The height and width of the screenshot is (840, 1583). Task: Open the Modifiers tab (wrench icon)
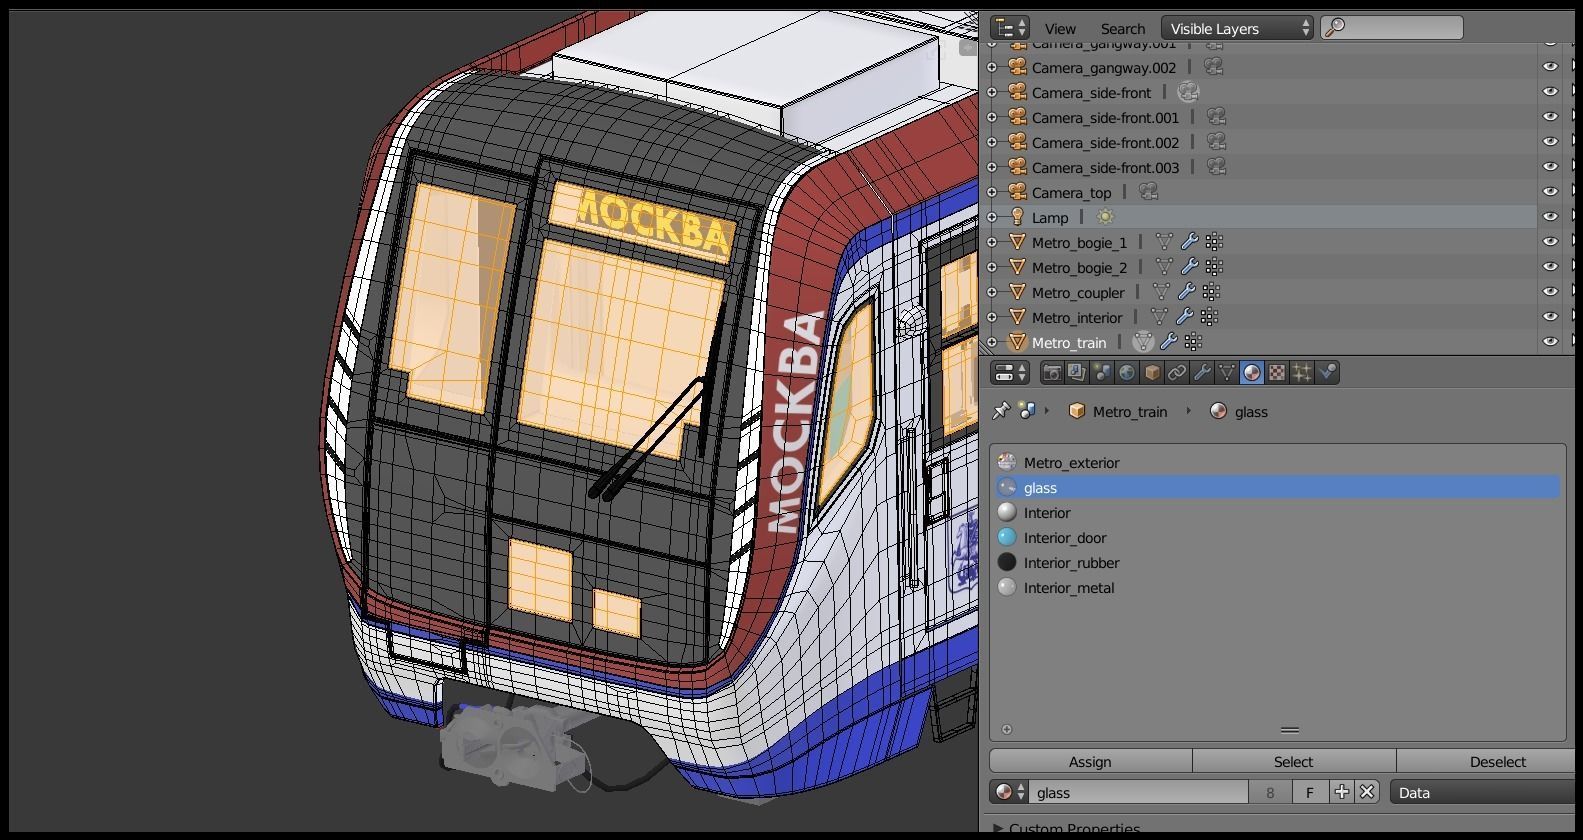1202,373
